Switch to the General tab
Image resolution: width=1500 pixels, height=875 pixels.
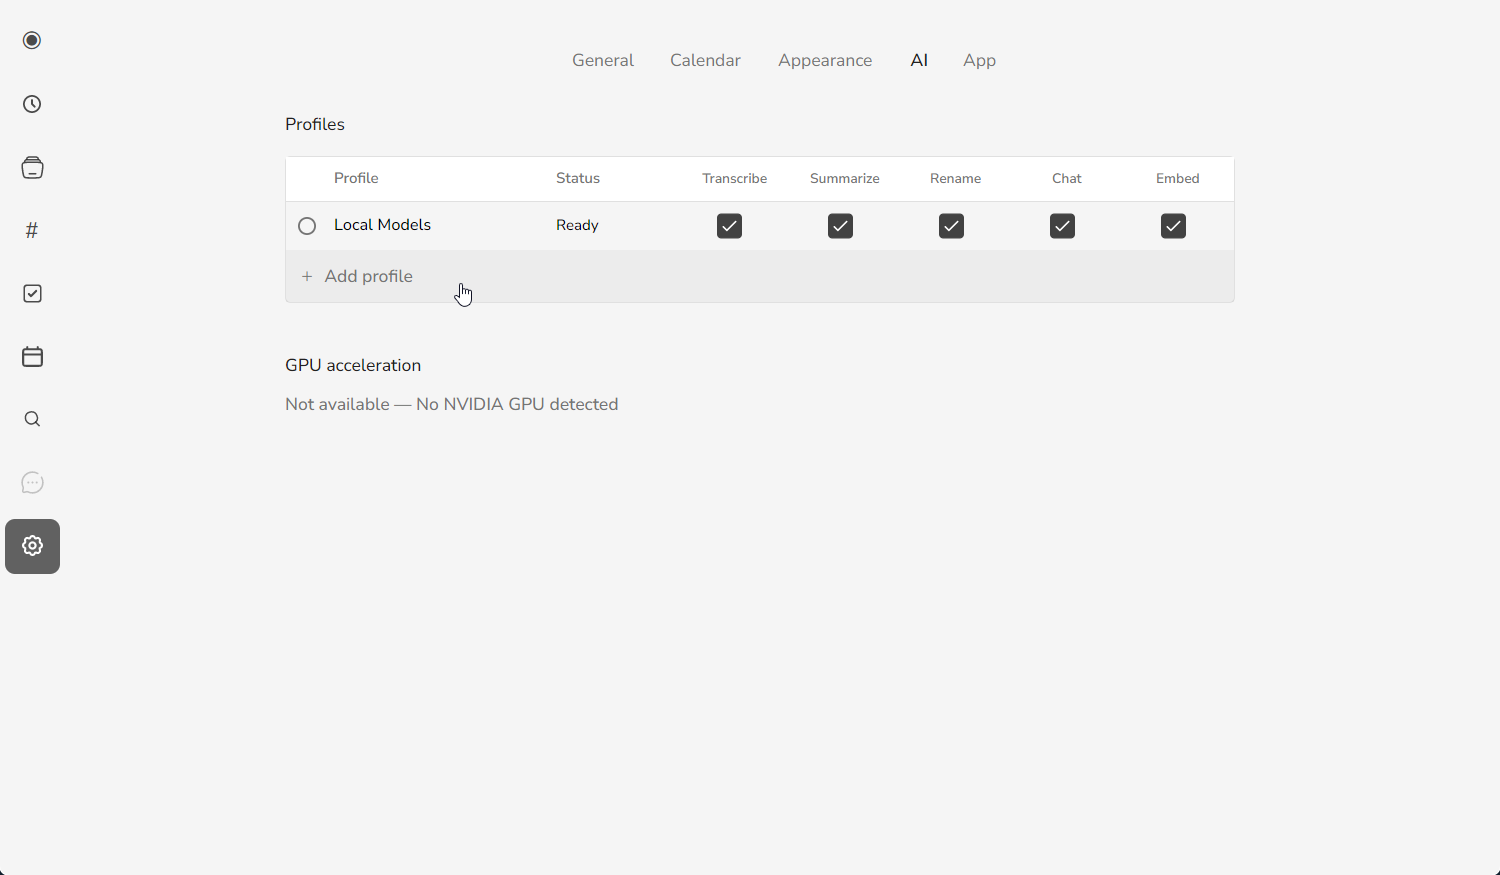pos(603,60)
